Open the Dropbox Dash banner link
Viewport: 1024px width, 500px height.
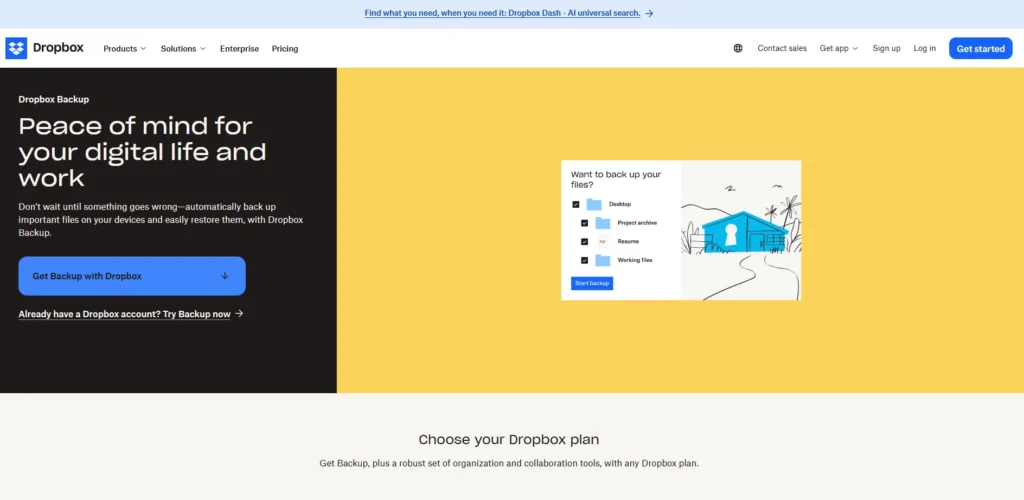[502, 13]
